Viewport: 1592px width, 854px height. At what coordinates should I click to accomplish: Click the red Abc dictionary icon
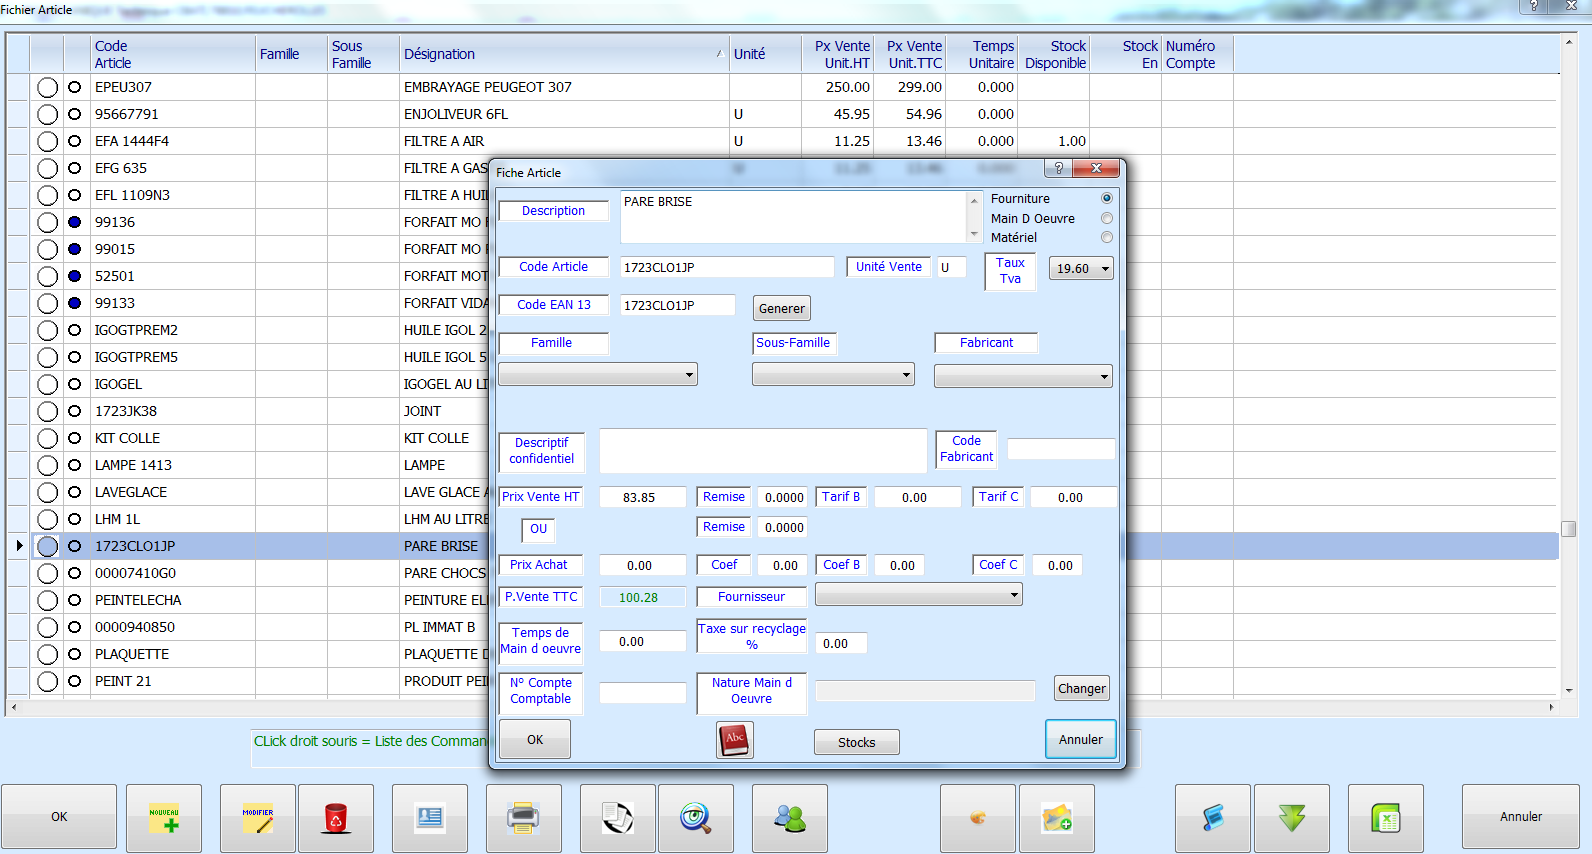[735, 740]
